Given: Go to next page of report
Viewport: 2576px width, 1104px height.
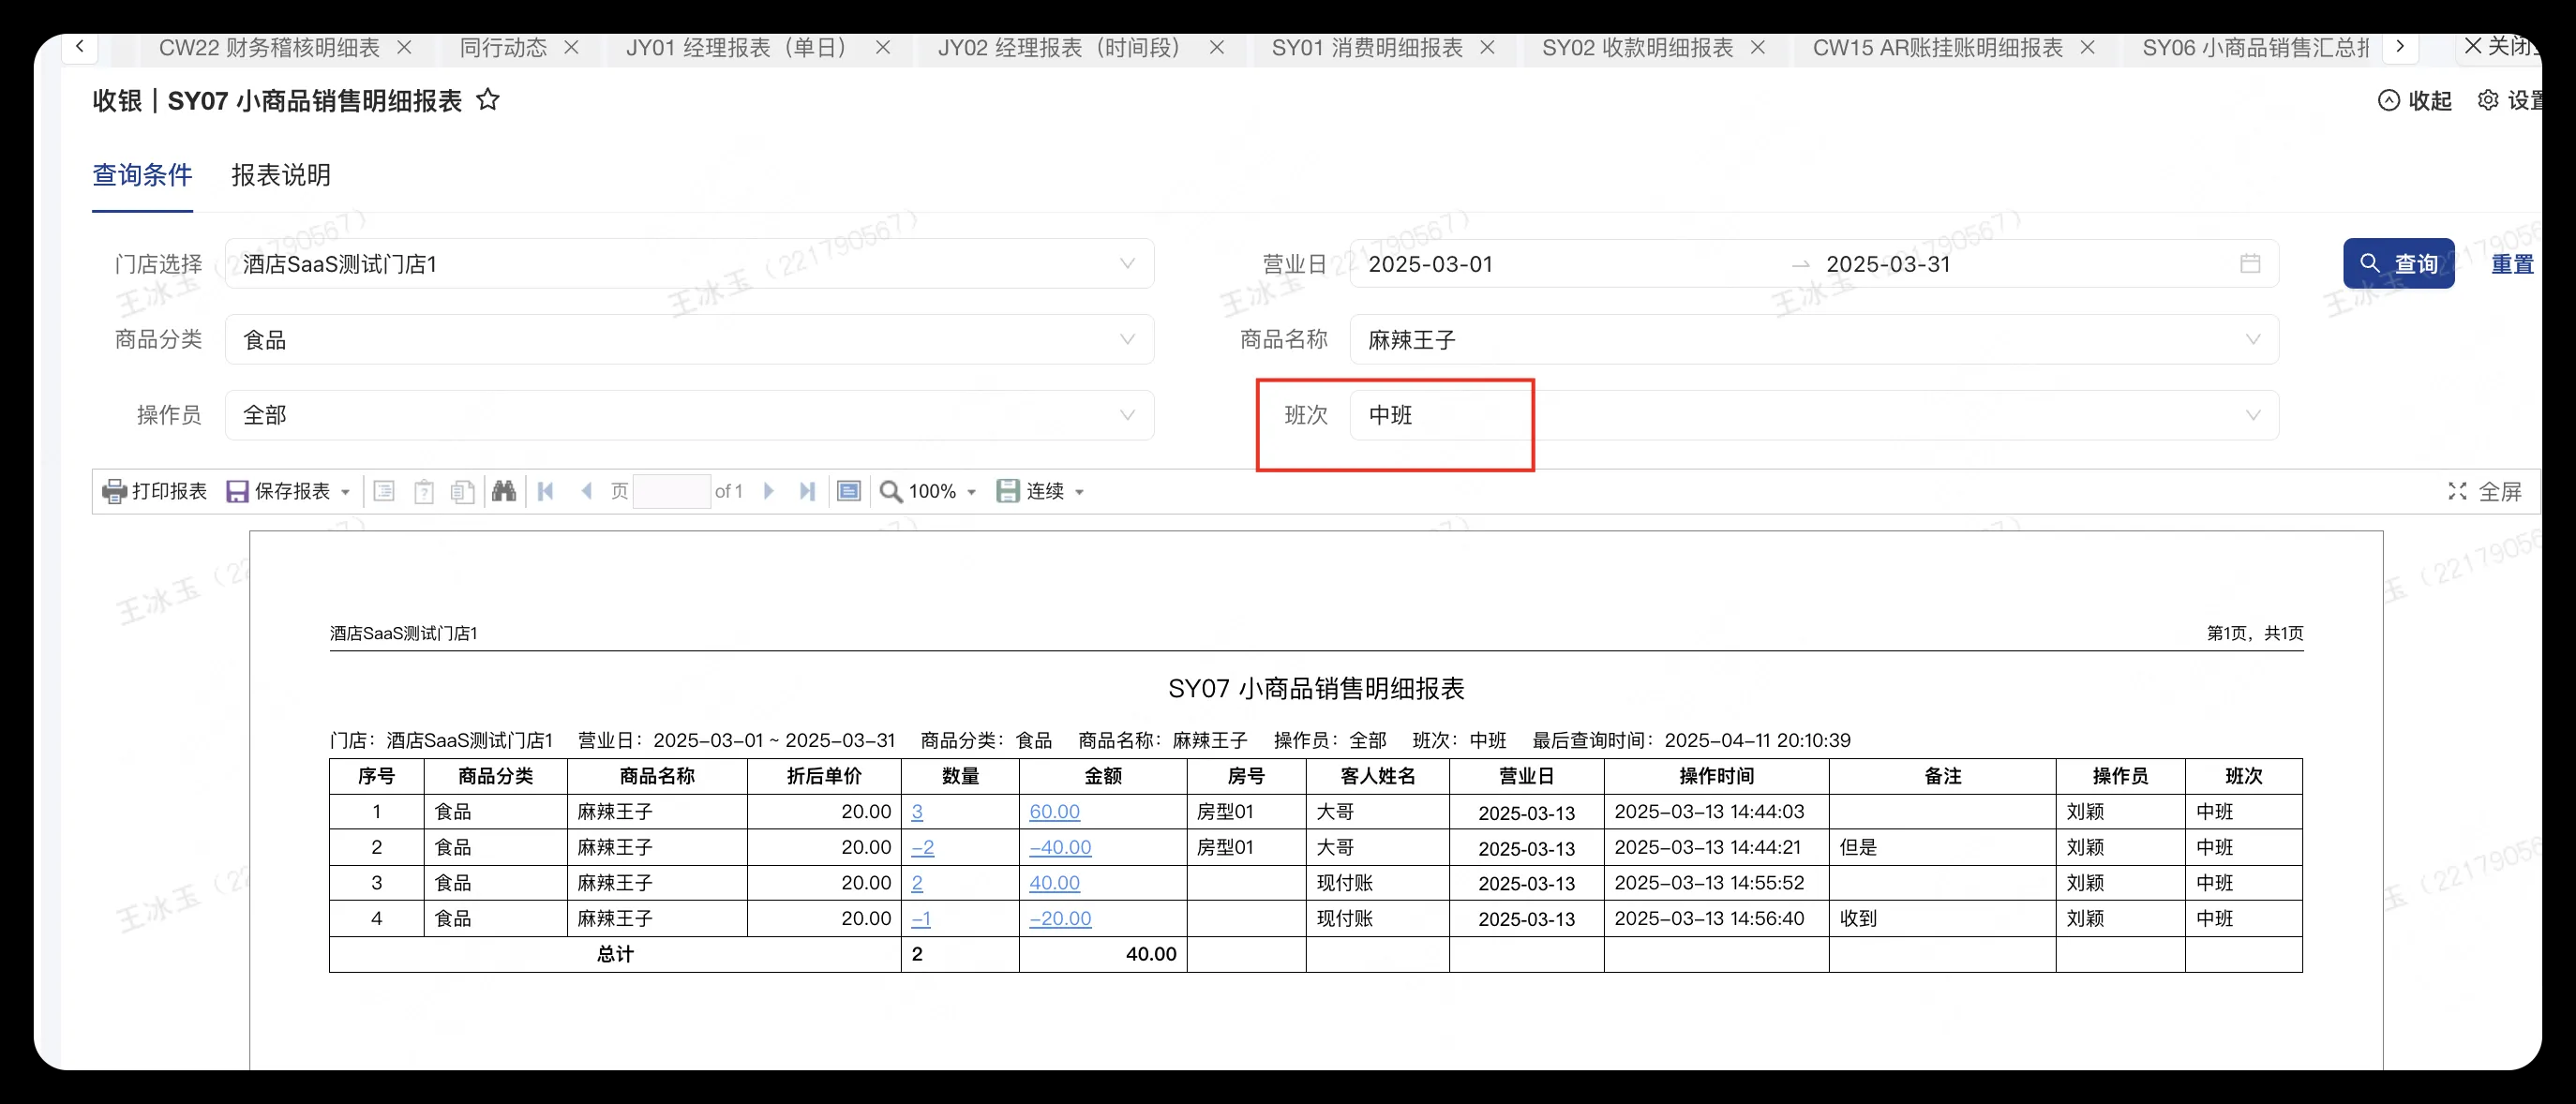Looking at the screenshot, I should (x=769, y=491).
